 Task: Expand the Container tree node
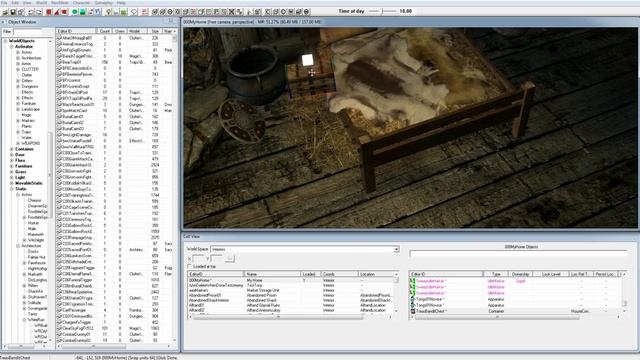(x=12, y=149)
